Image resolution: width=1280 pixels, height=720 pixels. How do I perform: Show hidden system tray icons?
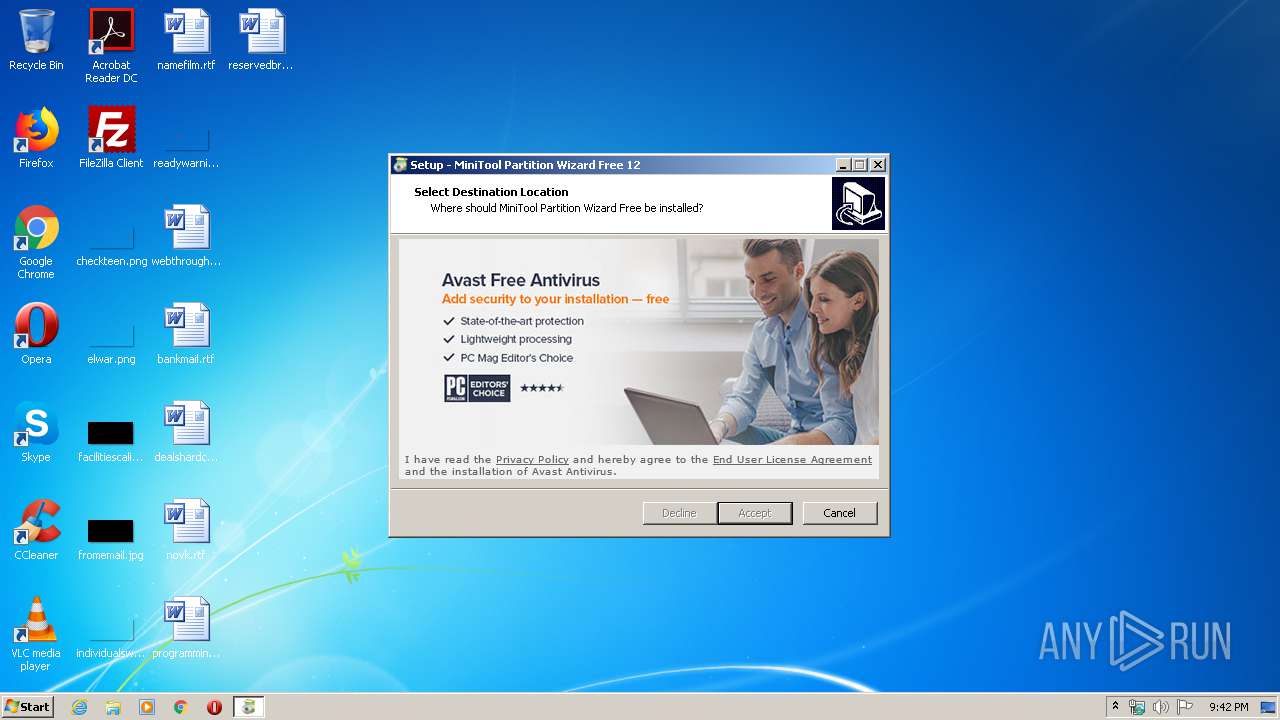point(1116,707)
